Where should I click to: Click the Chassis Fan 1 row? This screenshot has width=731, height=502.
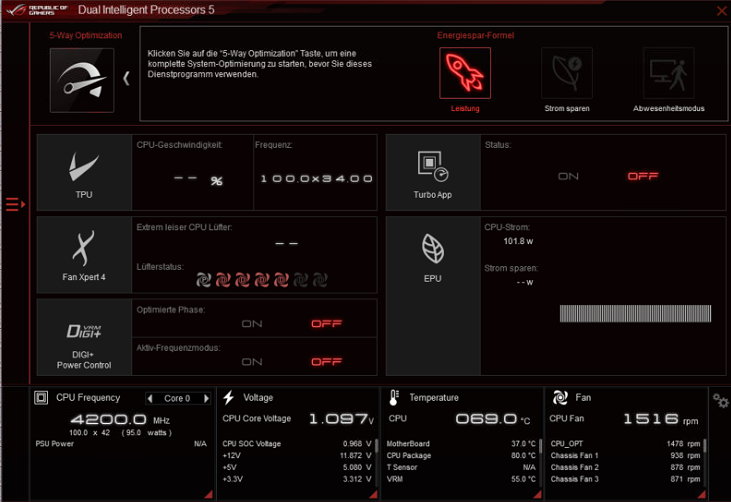(x=625, y=455)
